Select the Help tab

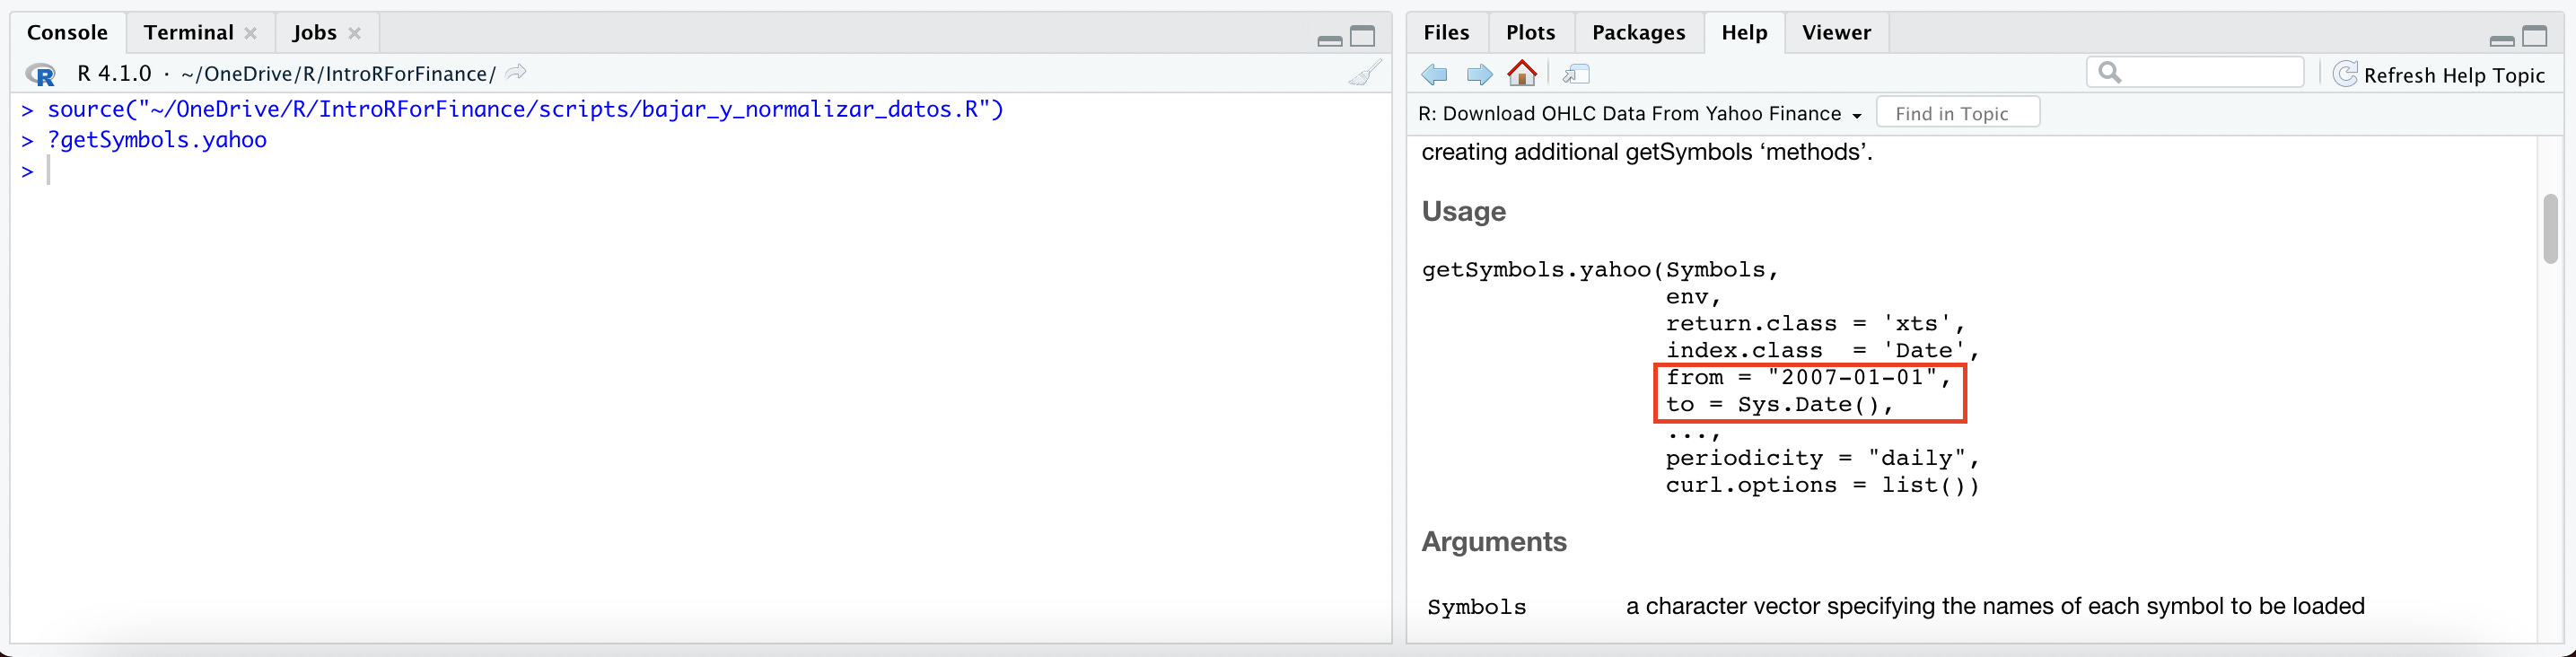click(x=1744, y=33)
